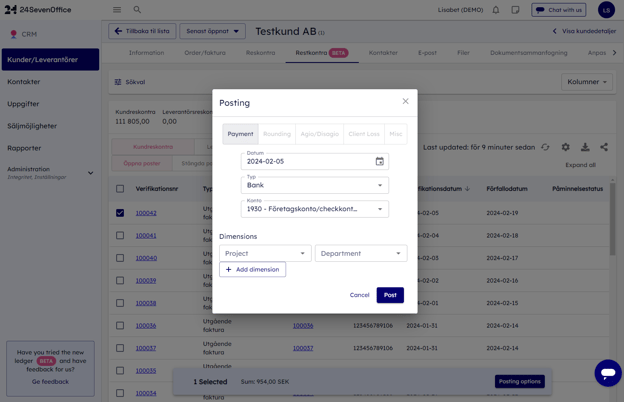Switch to the Rounding tab

pyautogui.click(x=277, y=134)
